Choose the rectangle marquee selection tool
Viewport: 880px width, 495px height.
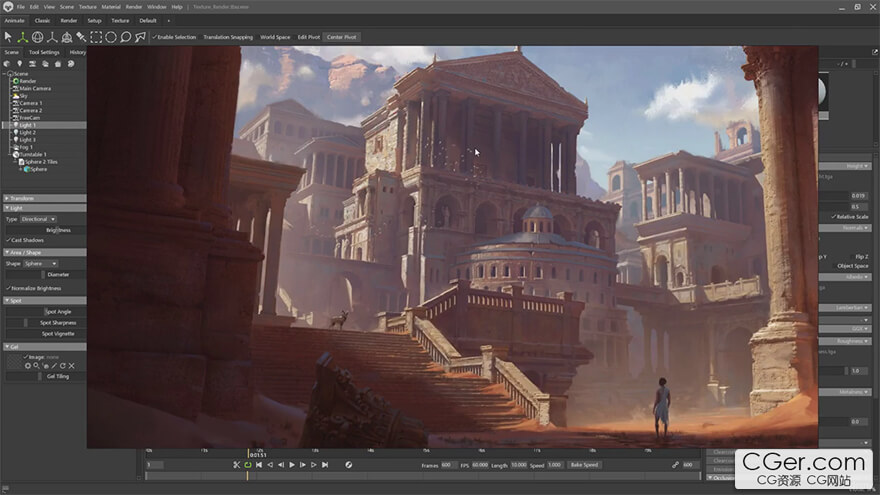96,37
